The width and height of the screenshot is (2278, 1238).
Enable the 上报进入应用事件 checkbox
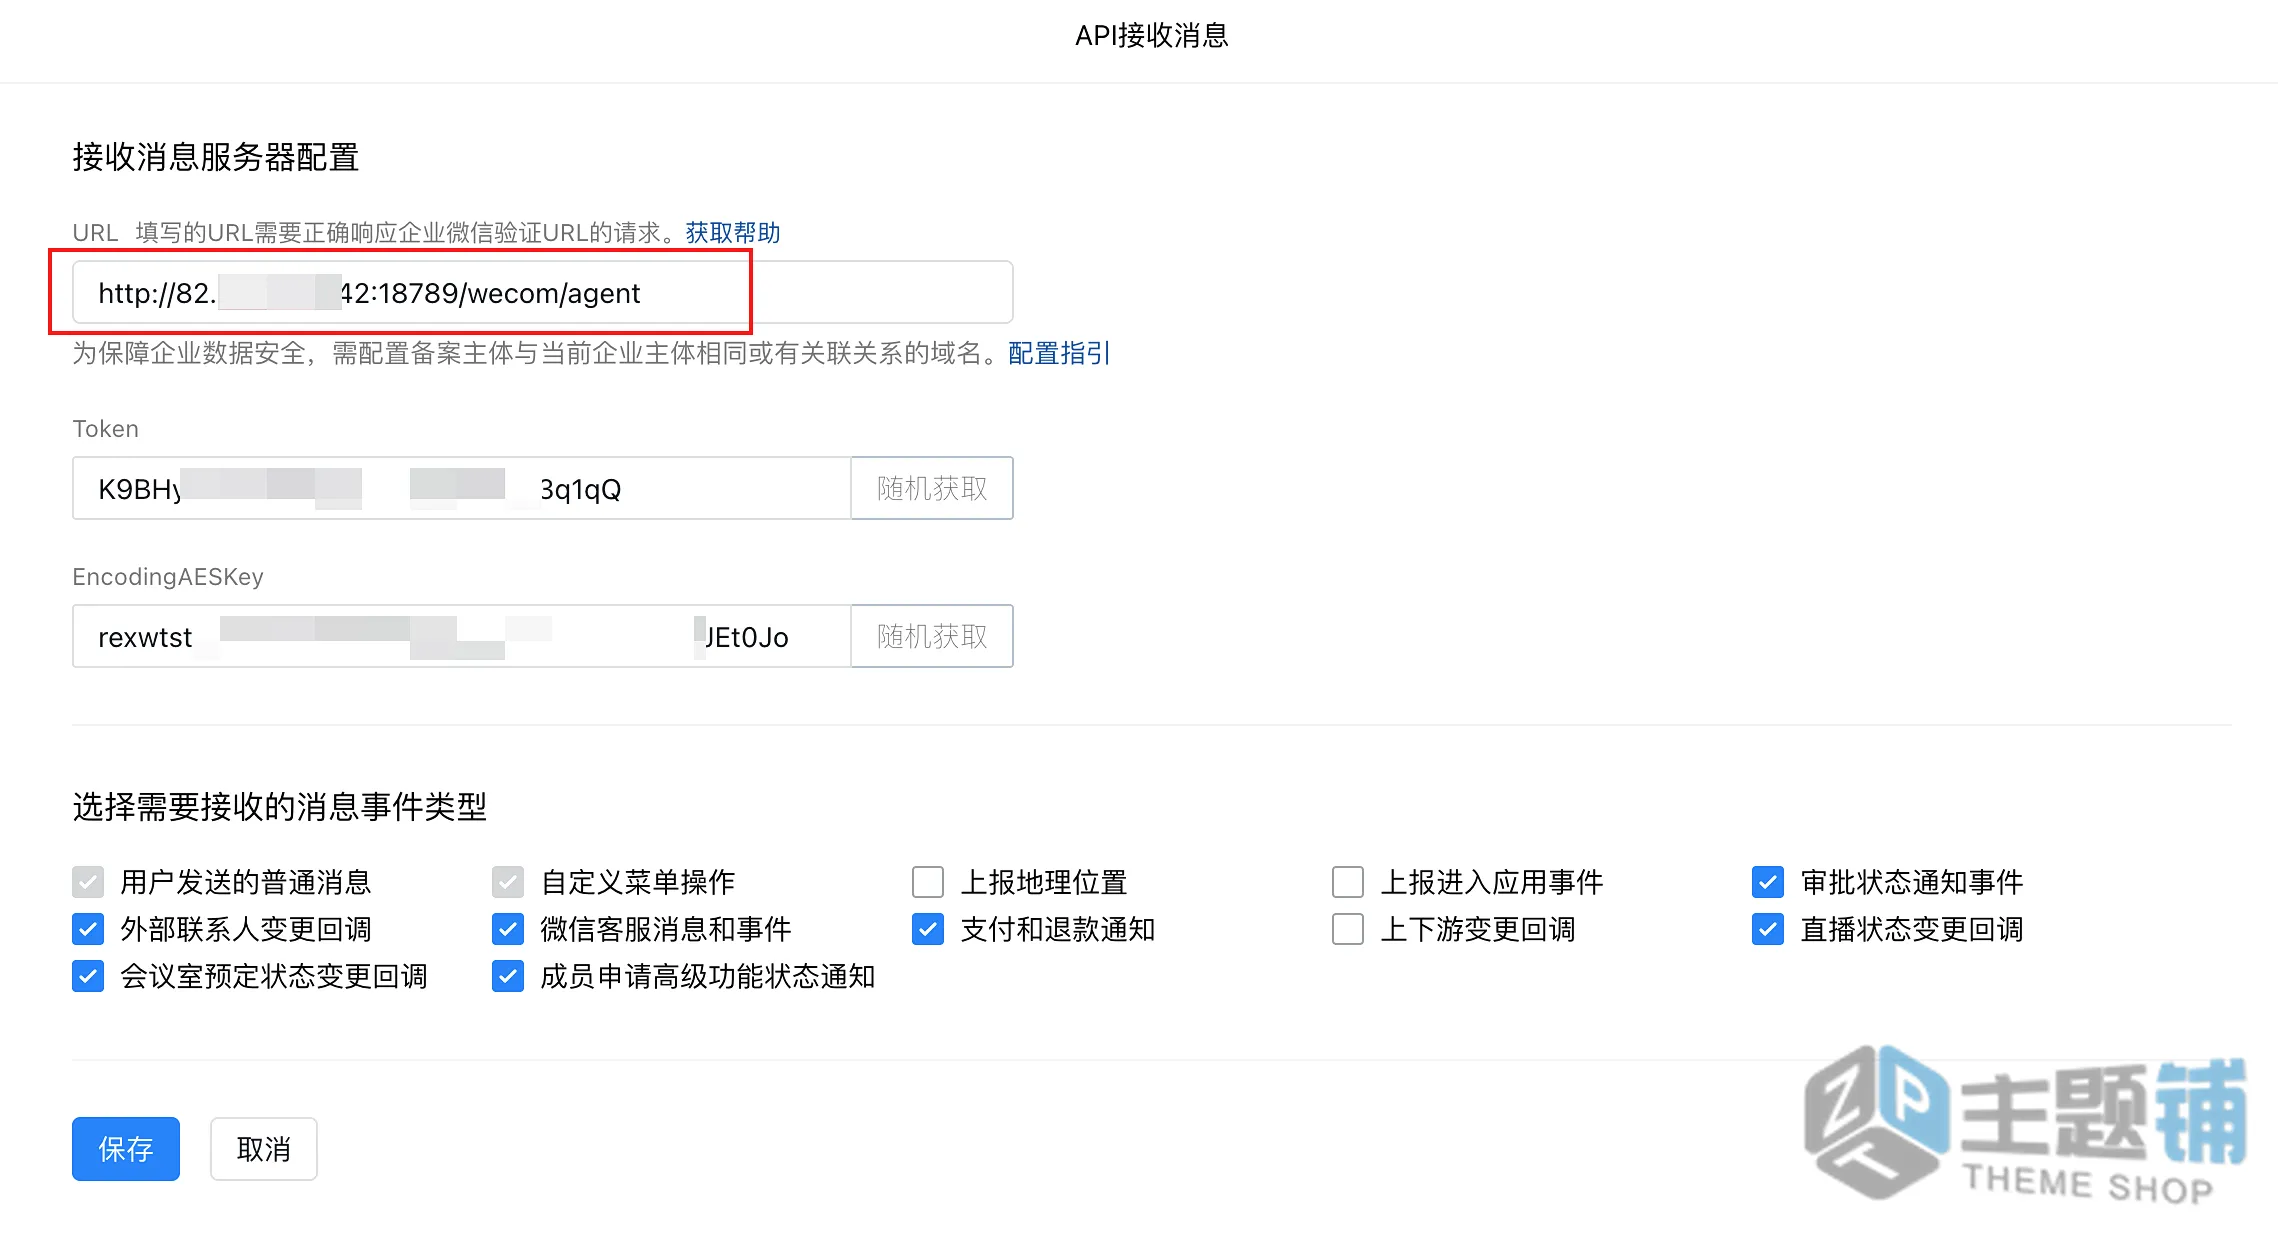(1348, 882)
